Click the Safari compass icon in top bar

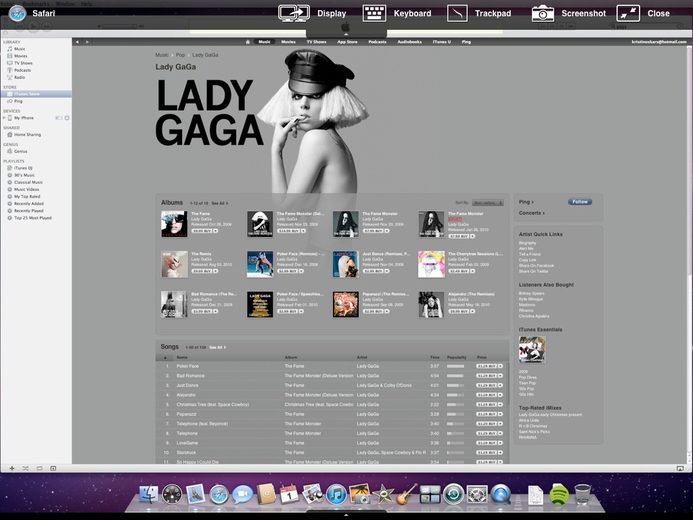[x=17, y=13]
